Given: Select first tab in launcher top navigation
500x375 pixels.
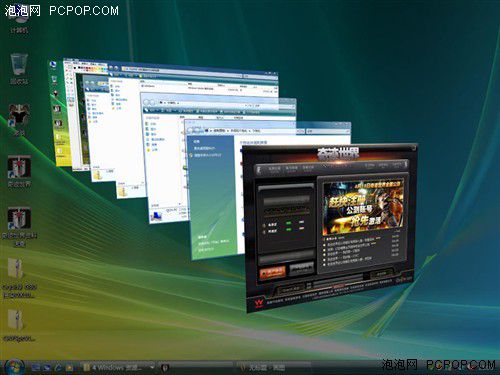Looking at the screenshot, I should 274,169.
